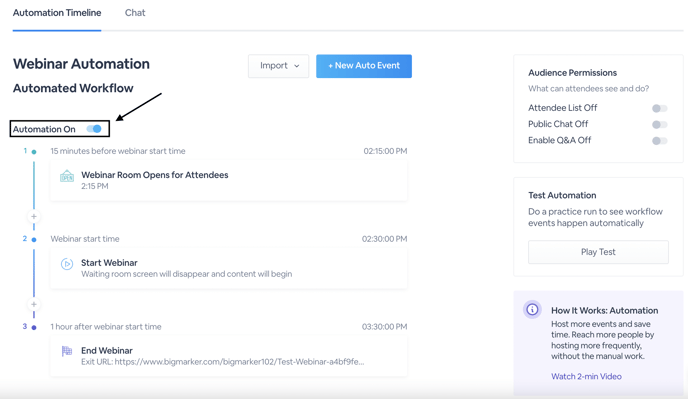Click the End Webinar Exit URL text

[222, 362]
